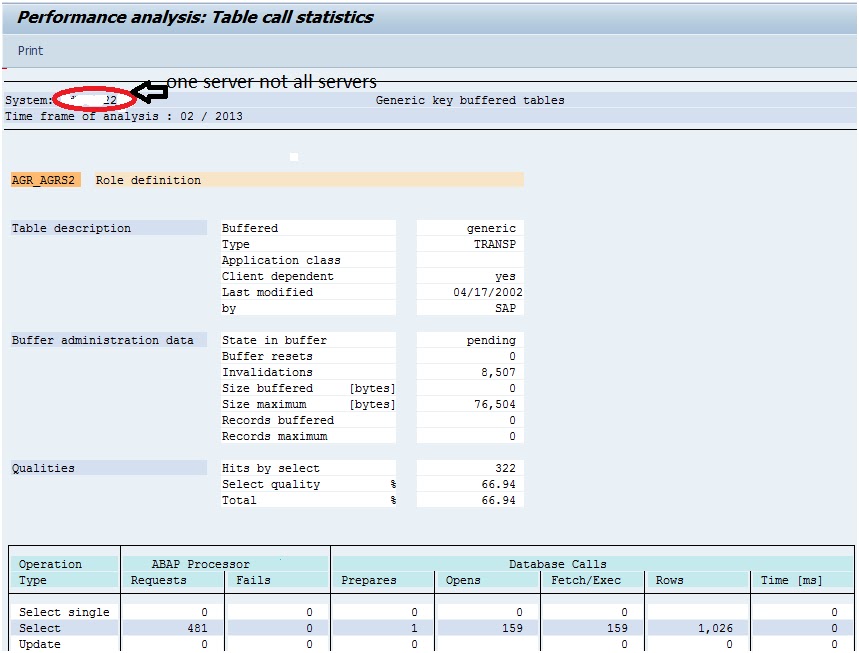Viewport: 859px width, 653px height.
Task: Click the Print button
Action: [x=30, y=50]
